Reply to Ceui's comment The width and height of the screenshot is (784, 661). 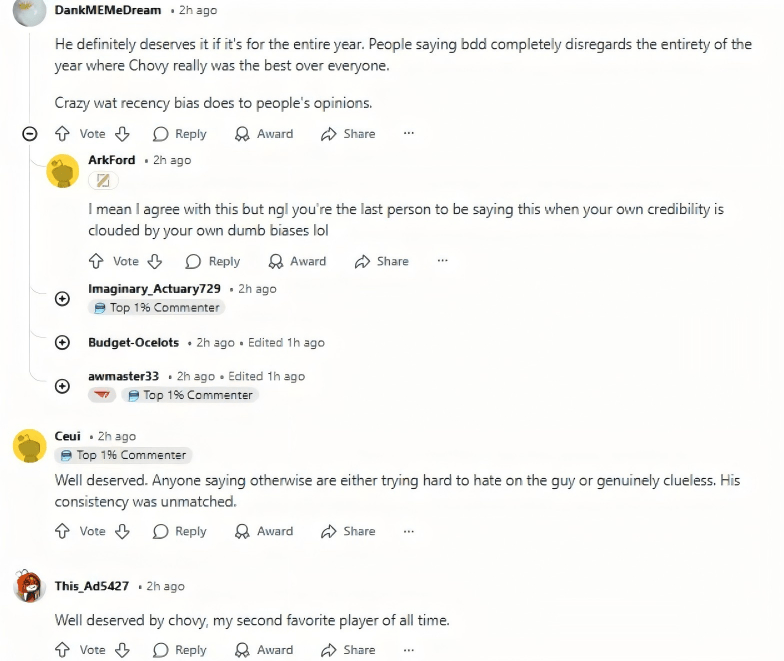point(180,531)
